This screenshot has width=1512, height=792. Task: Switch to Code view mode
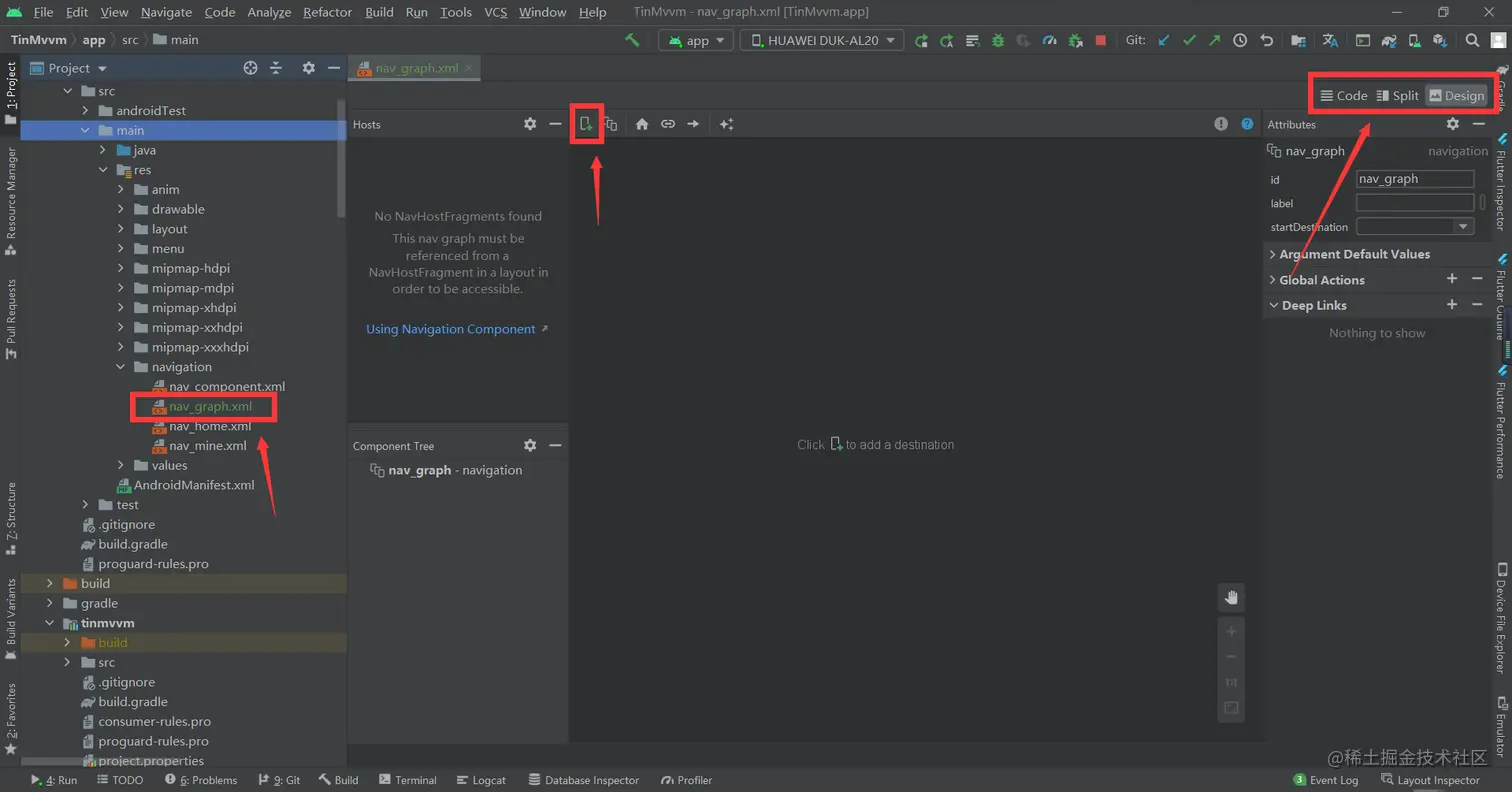click(1343, 96)
